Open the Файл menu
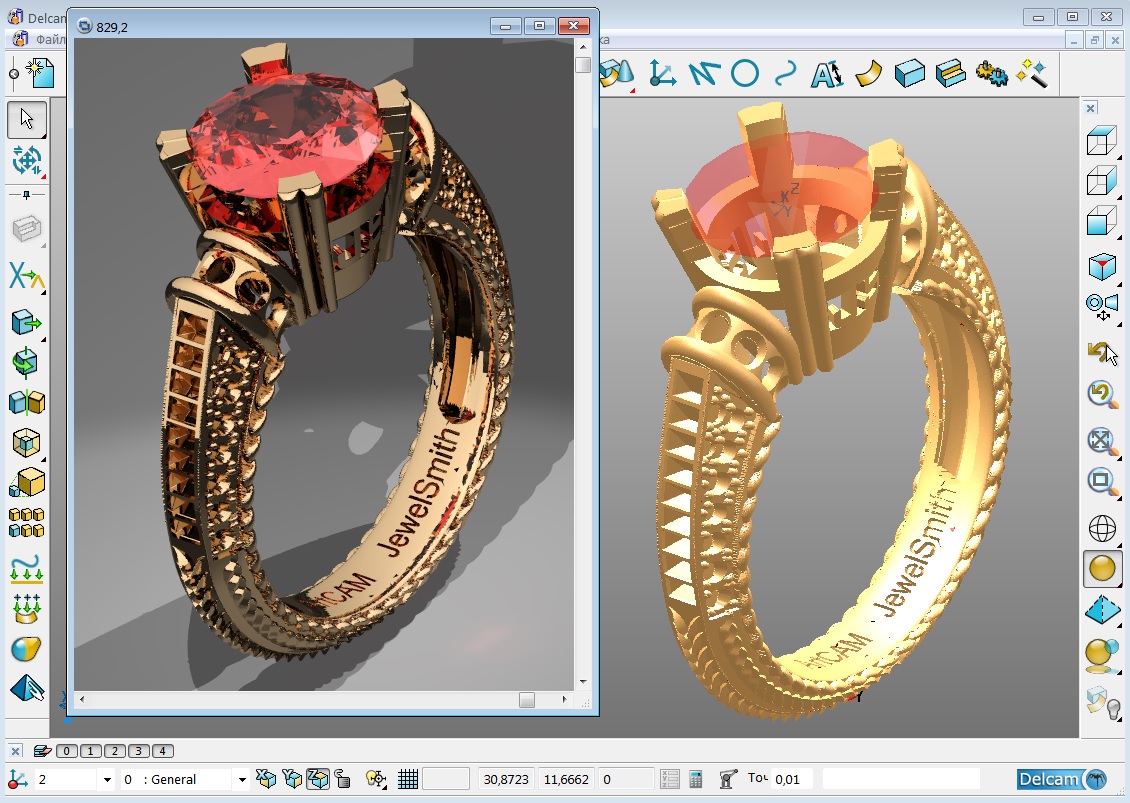The height and width of the screenshot is (803, 1130). click(50, 40)
